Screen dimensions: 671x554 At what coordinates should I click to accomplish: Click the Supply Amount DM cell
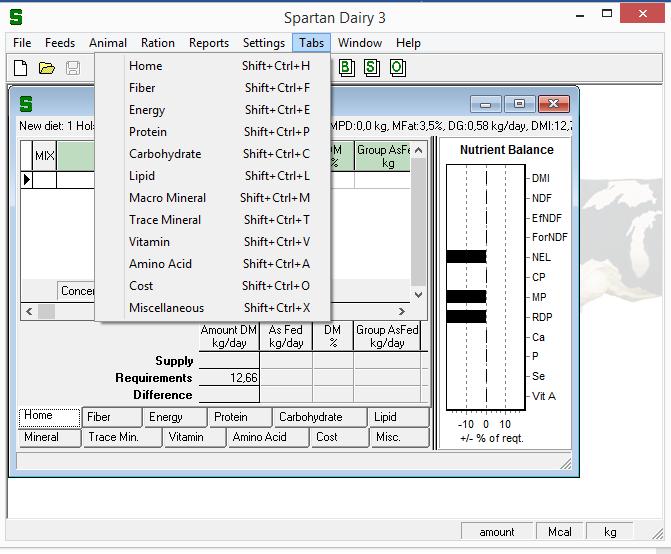click(229, 361)
